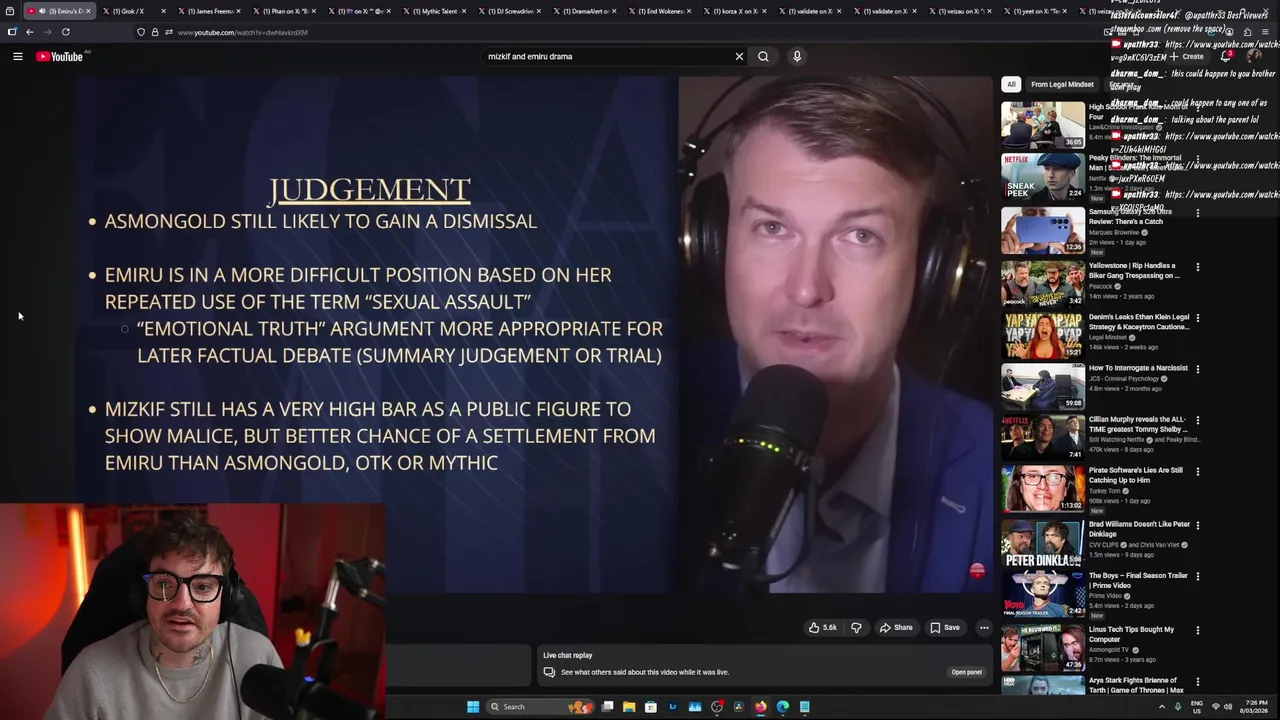1280x720 pixels.
Task: Open Firefox from the taskbar
Action: pyautogui.click(x=761, y=707)
